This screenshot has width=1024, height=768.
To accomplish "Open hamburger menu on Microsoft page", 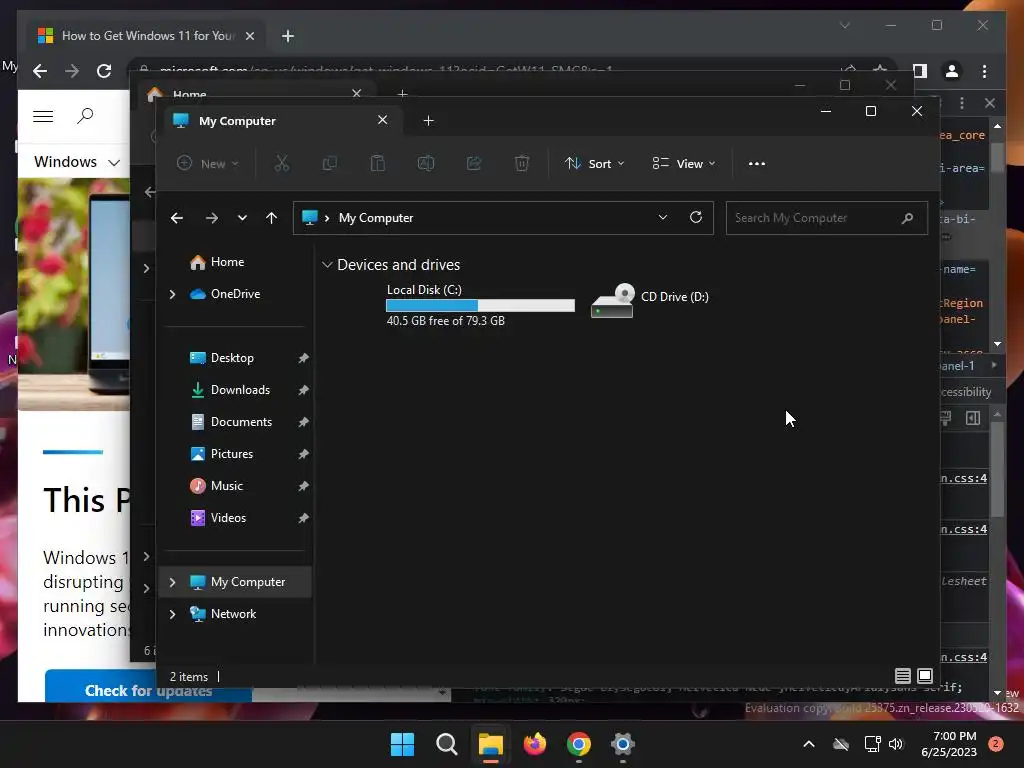I will [43, 116].
